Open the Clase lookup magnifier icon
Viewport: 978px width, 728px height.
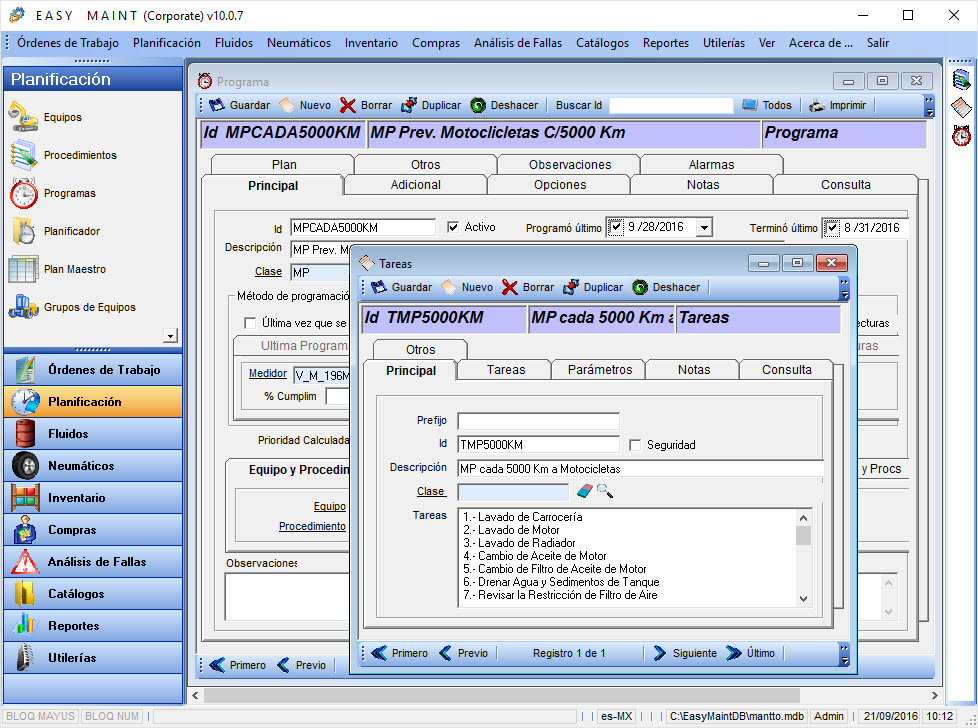(x=605, y=491)
